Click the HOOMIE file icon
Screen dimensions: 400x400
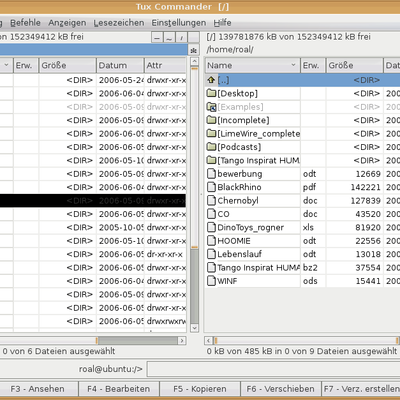click(x=211, y=241)
